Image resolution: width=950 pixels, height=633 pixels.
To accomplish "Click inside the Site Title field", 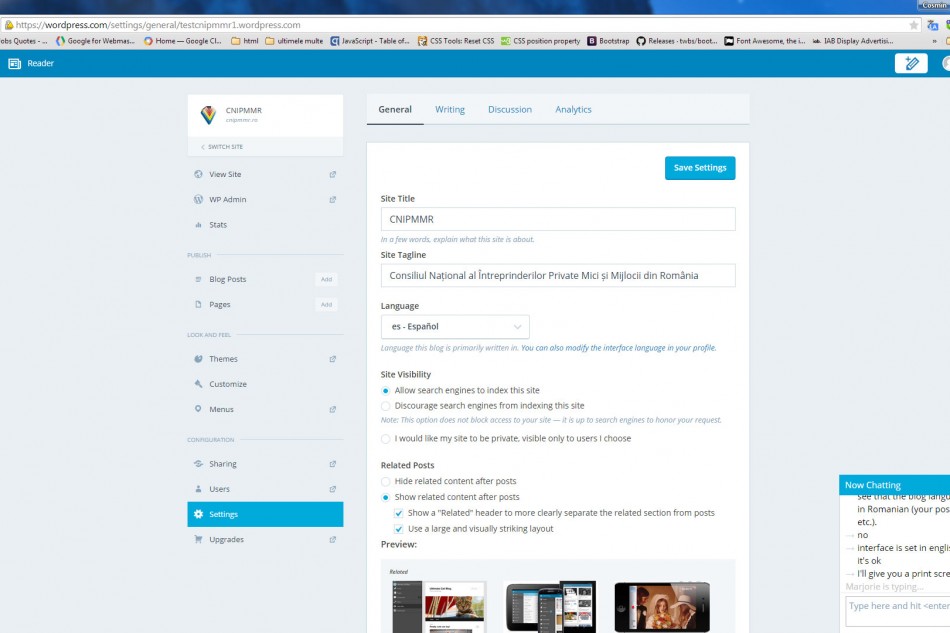I will click(x=557, y=219).
